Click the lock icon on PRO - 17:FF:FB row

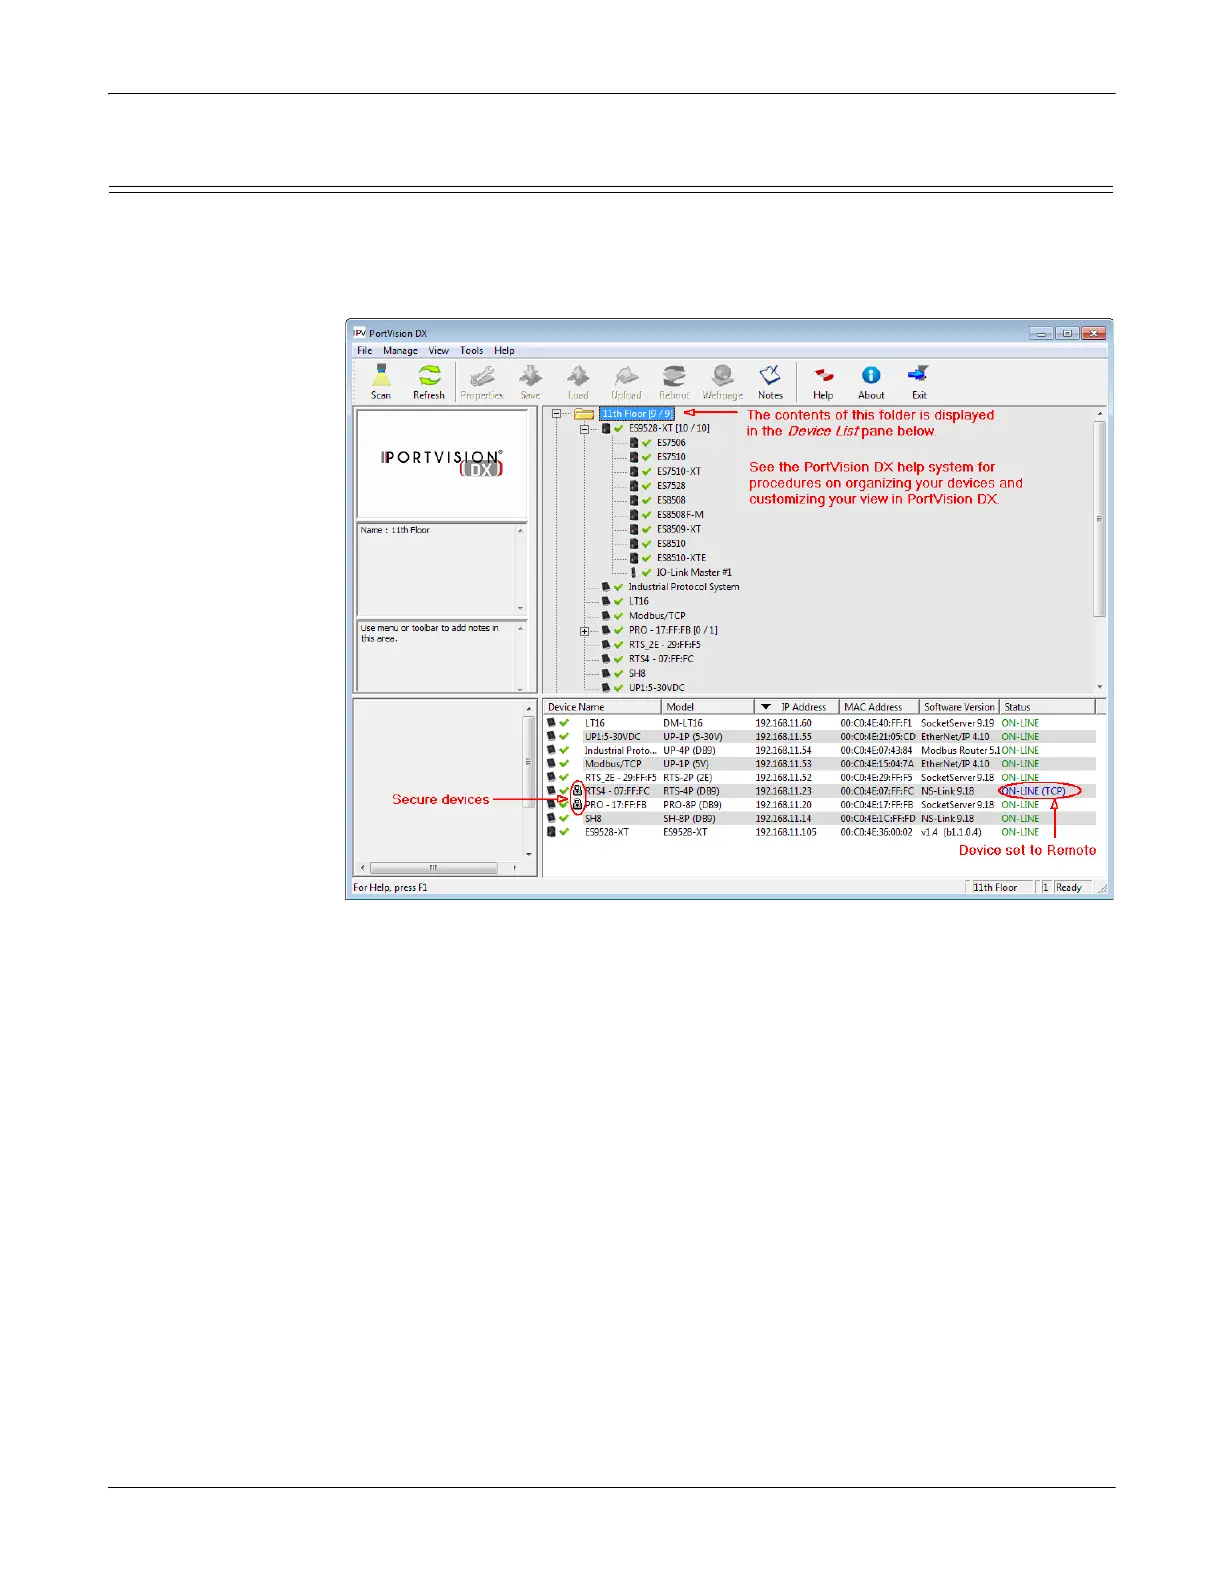point(577,804)
